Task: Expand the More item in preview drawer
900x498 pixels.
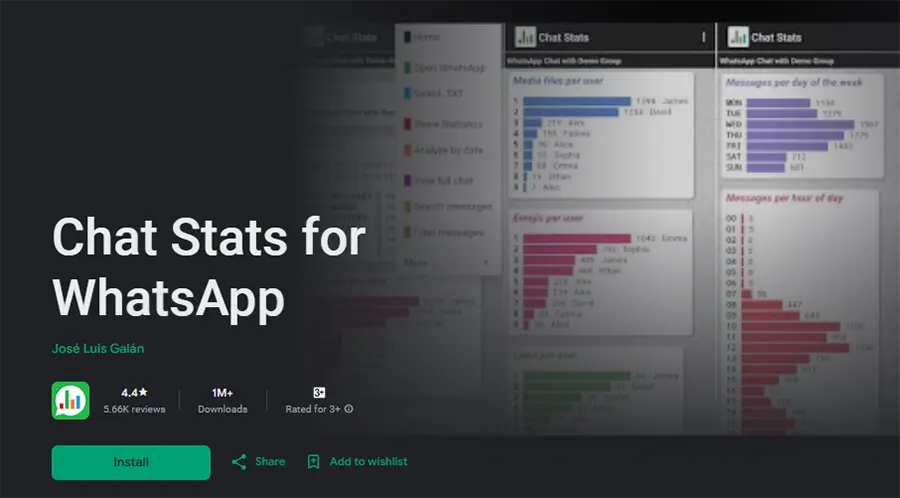Action: 447,263
